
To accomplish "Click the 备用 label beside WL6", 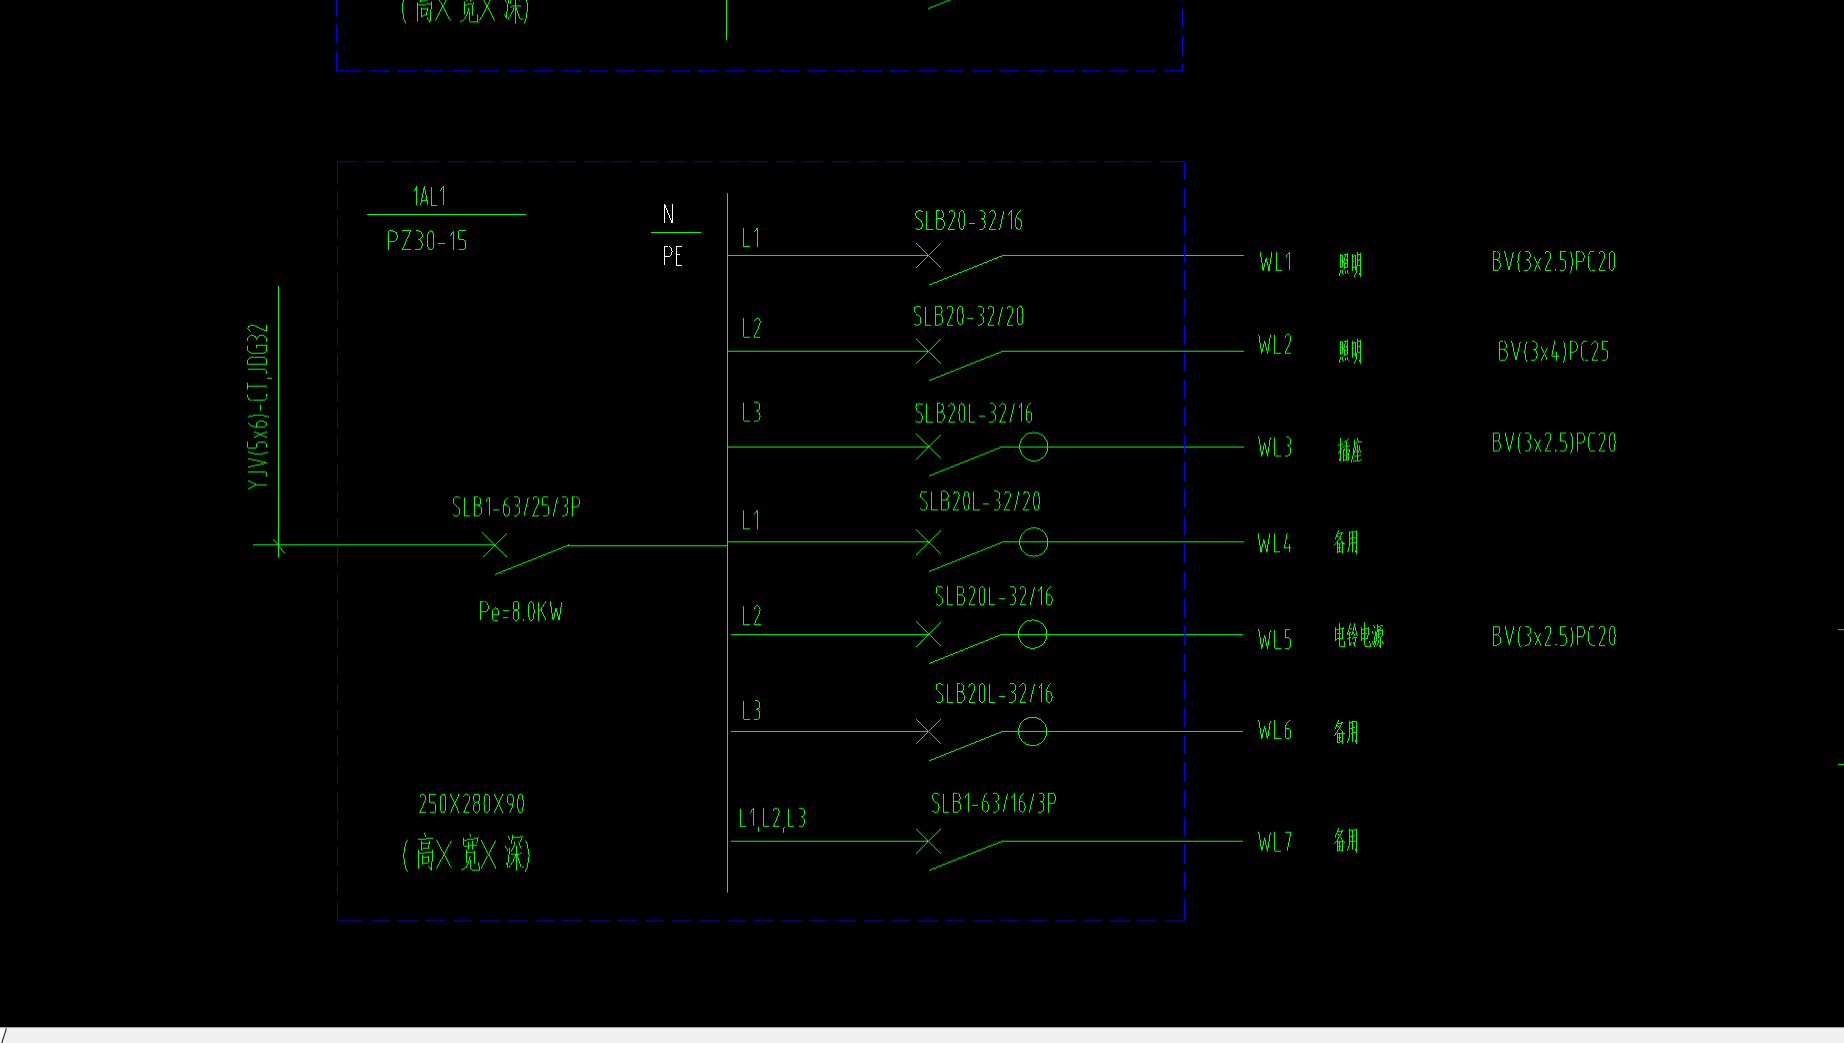I will pos(1346,732).
